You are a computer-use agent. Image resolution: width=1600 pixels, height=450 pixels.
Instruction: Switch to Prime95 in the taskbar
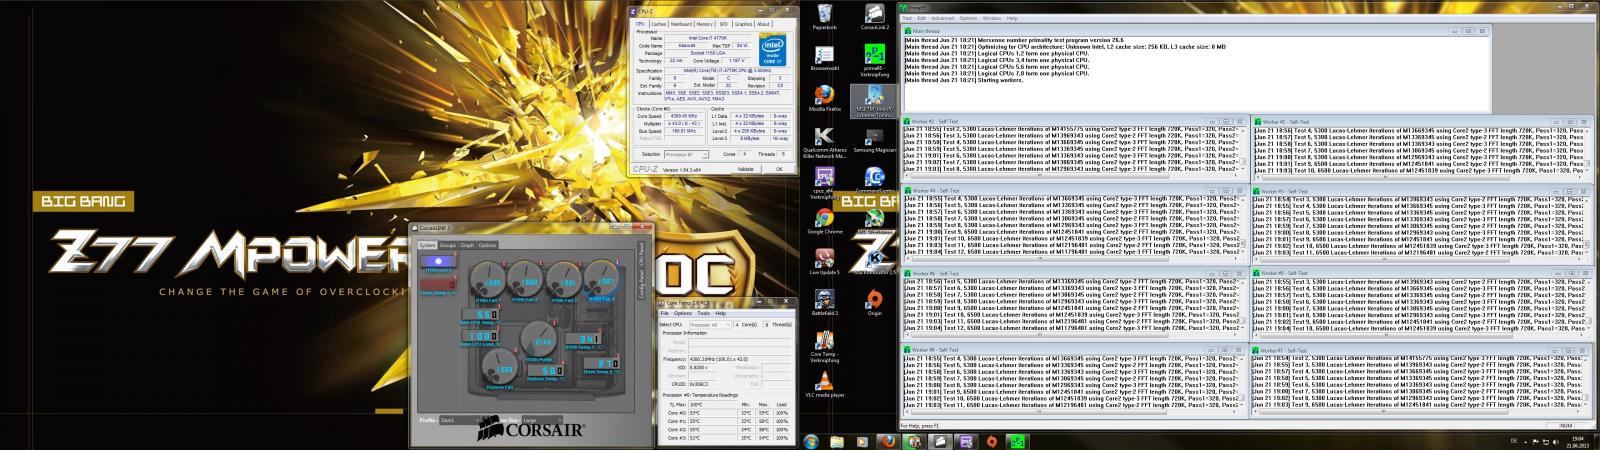[1017, 441]
